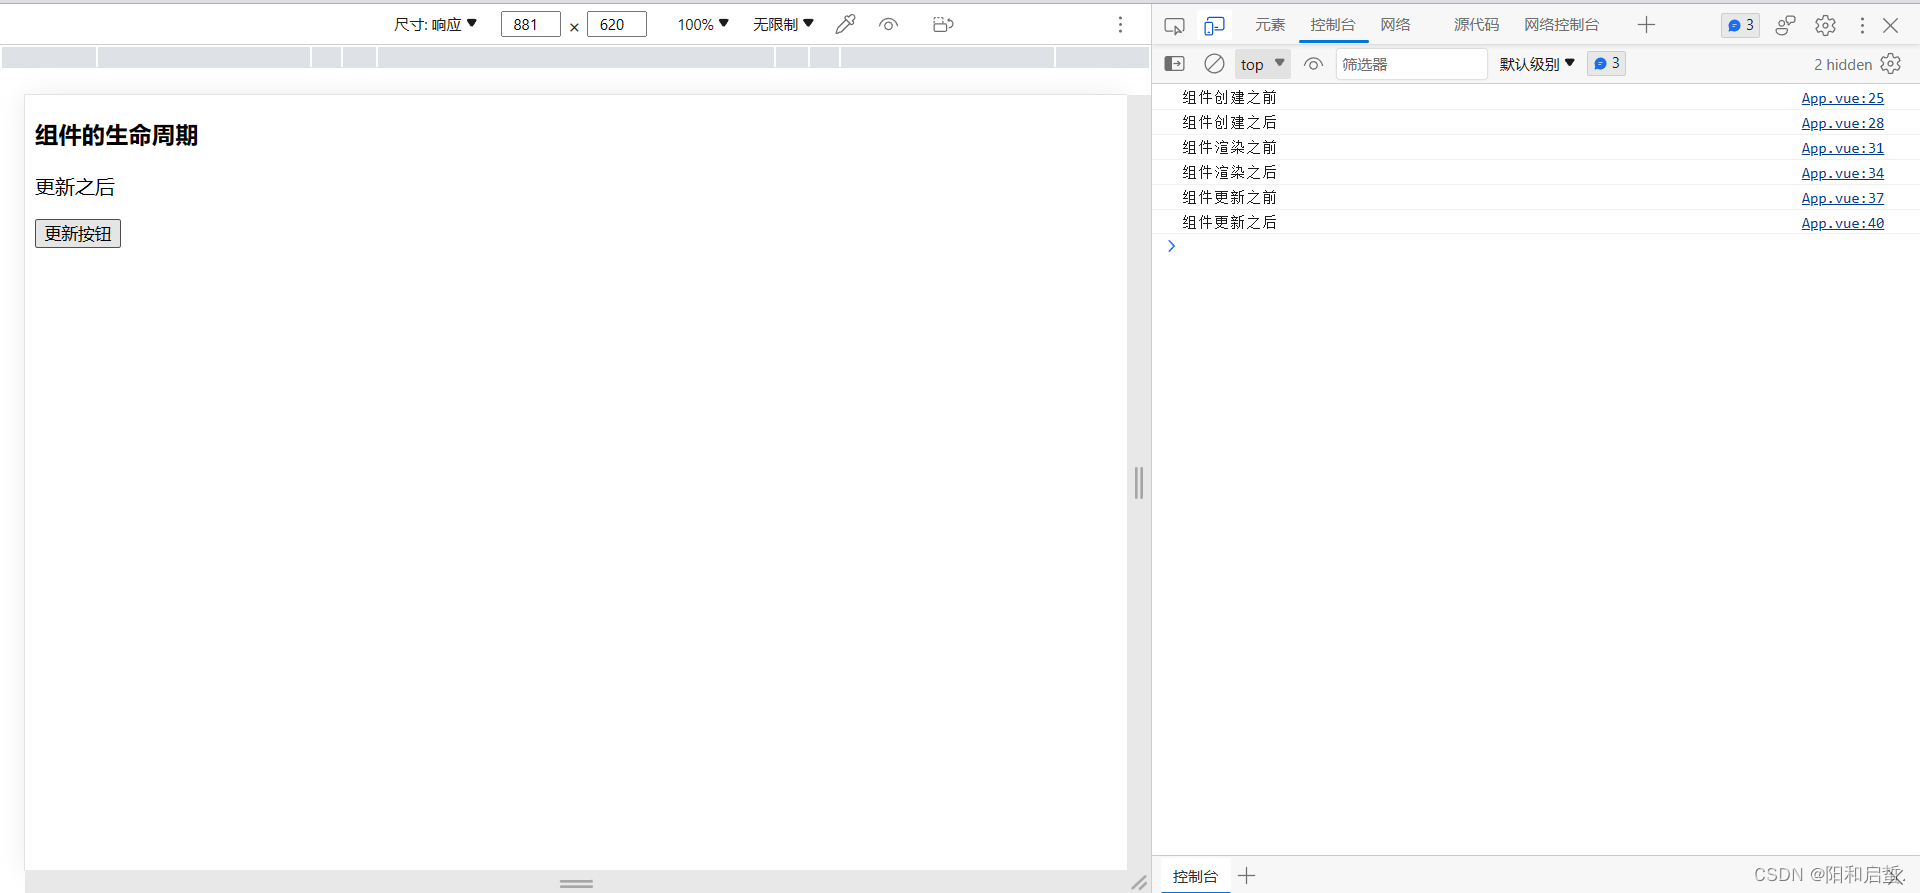Click the 2 hidden messages label
This screenshot has height=893, width=1920.
1842,64
